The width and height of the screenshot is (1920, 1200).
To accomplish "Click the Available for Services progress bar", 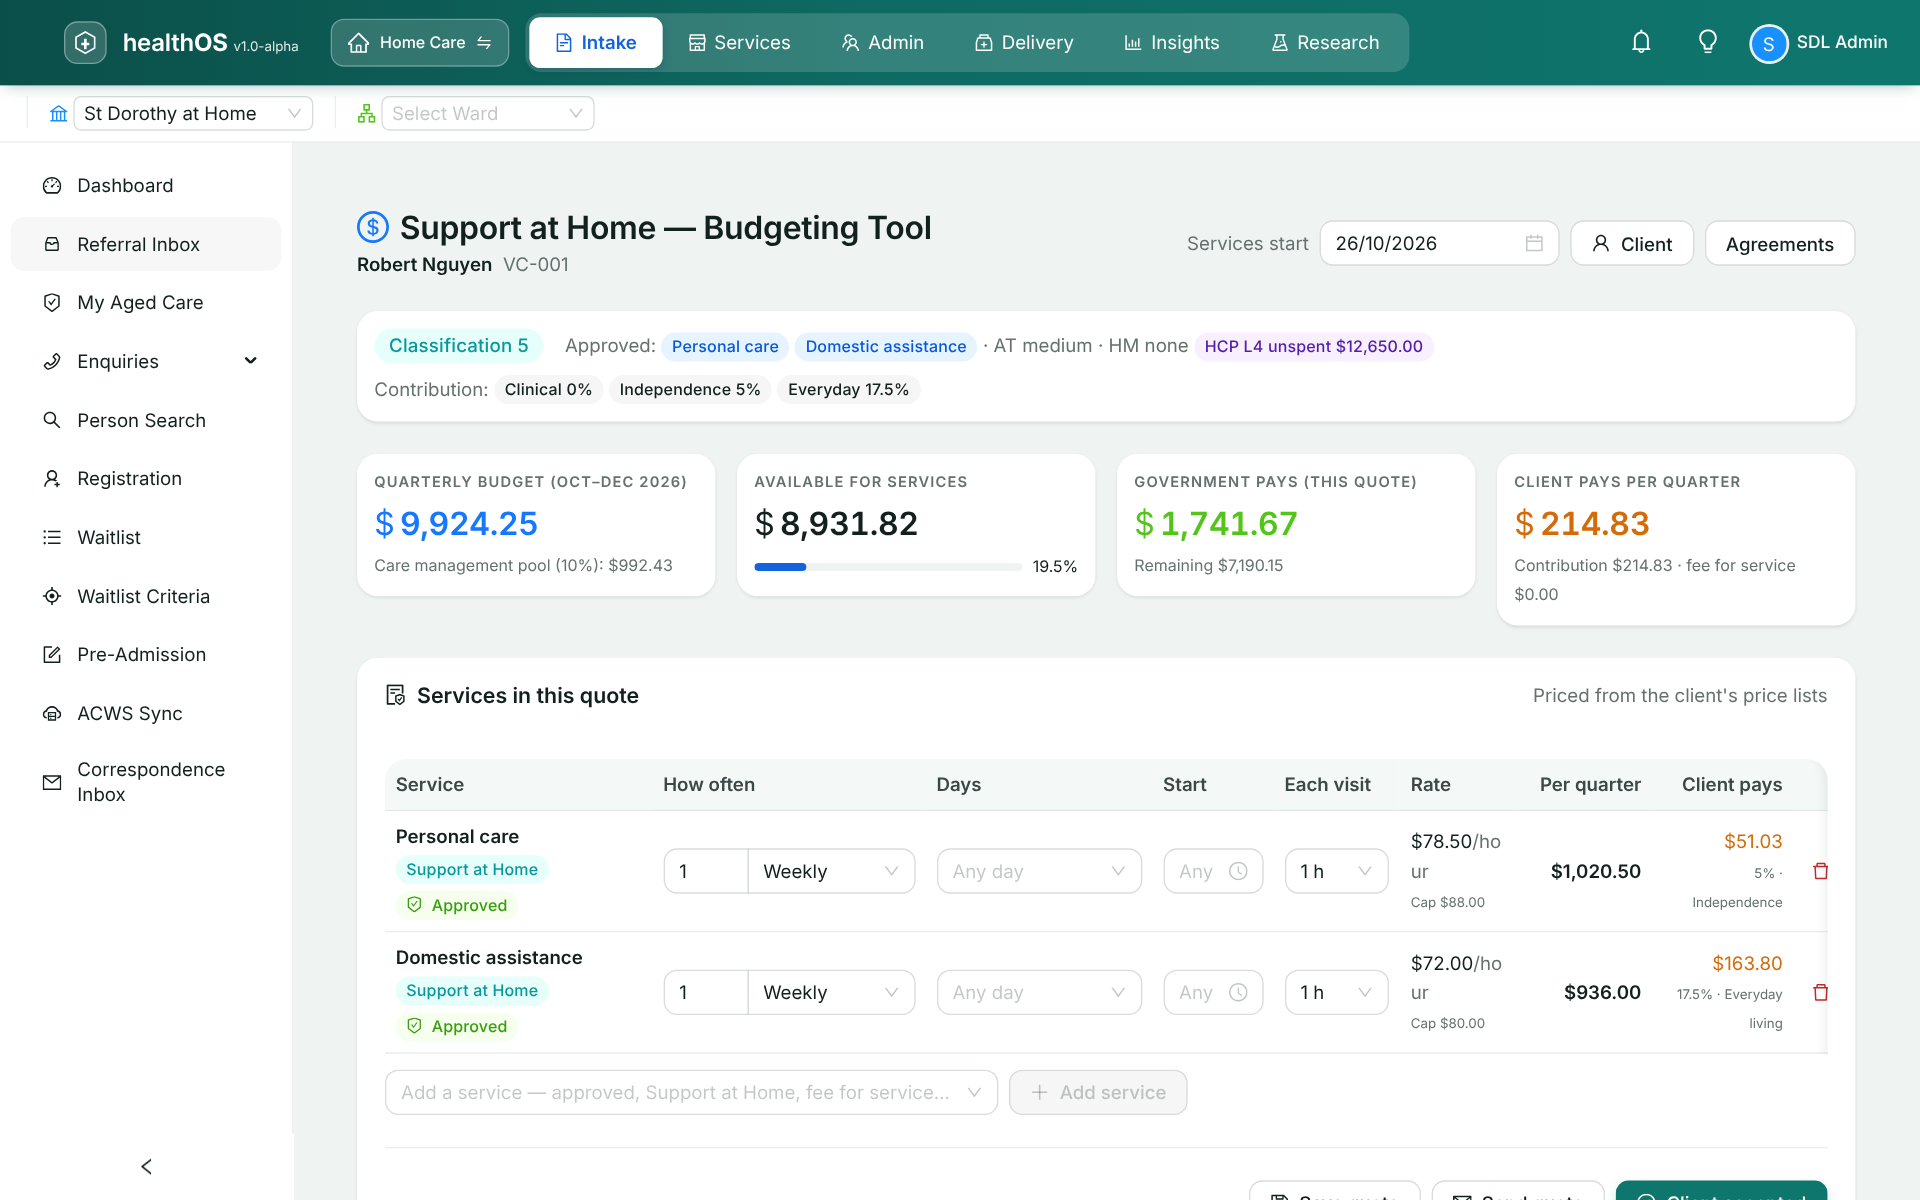I will click(888, 567).
